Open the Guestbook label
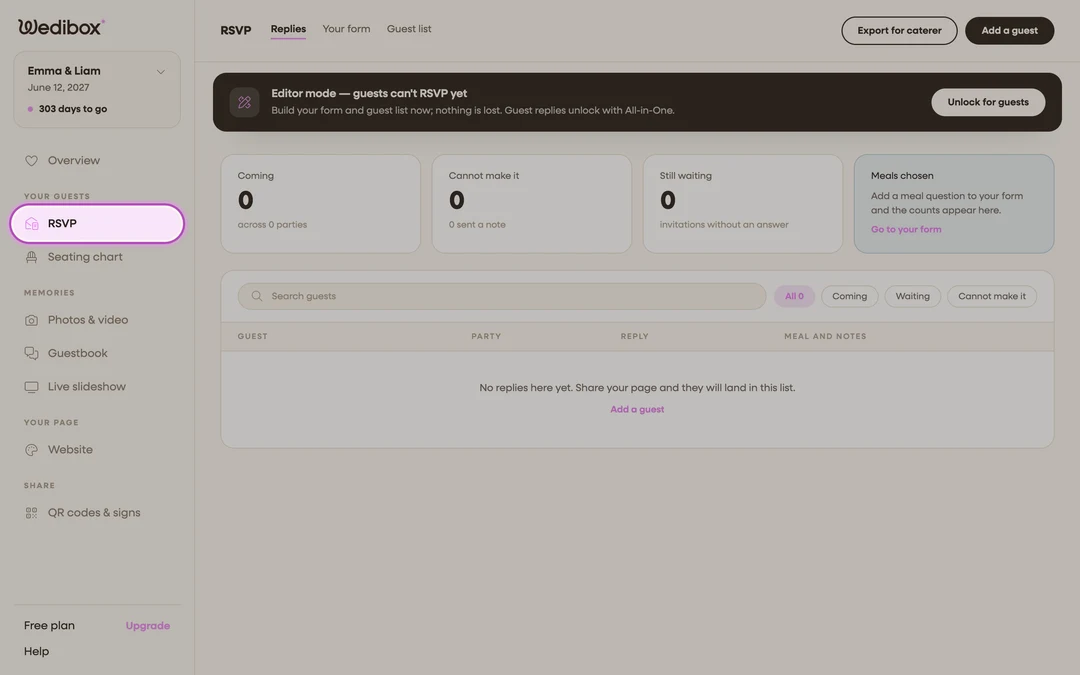 coord(77,353)
